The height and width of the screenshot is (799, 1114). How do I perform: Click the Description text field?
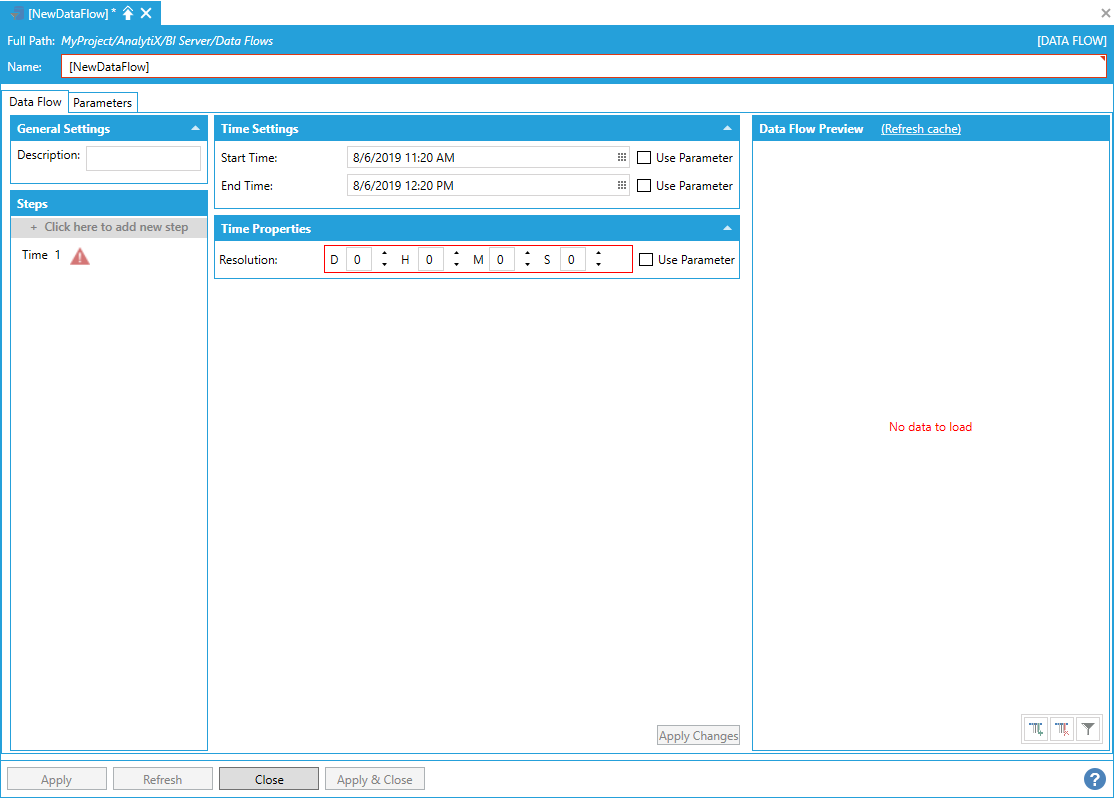tap(143, 158)
